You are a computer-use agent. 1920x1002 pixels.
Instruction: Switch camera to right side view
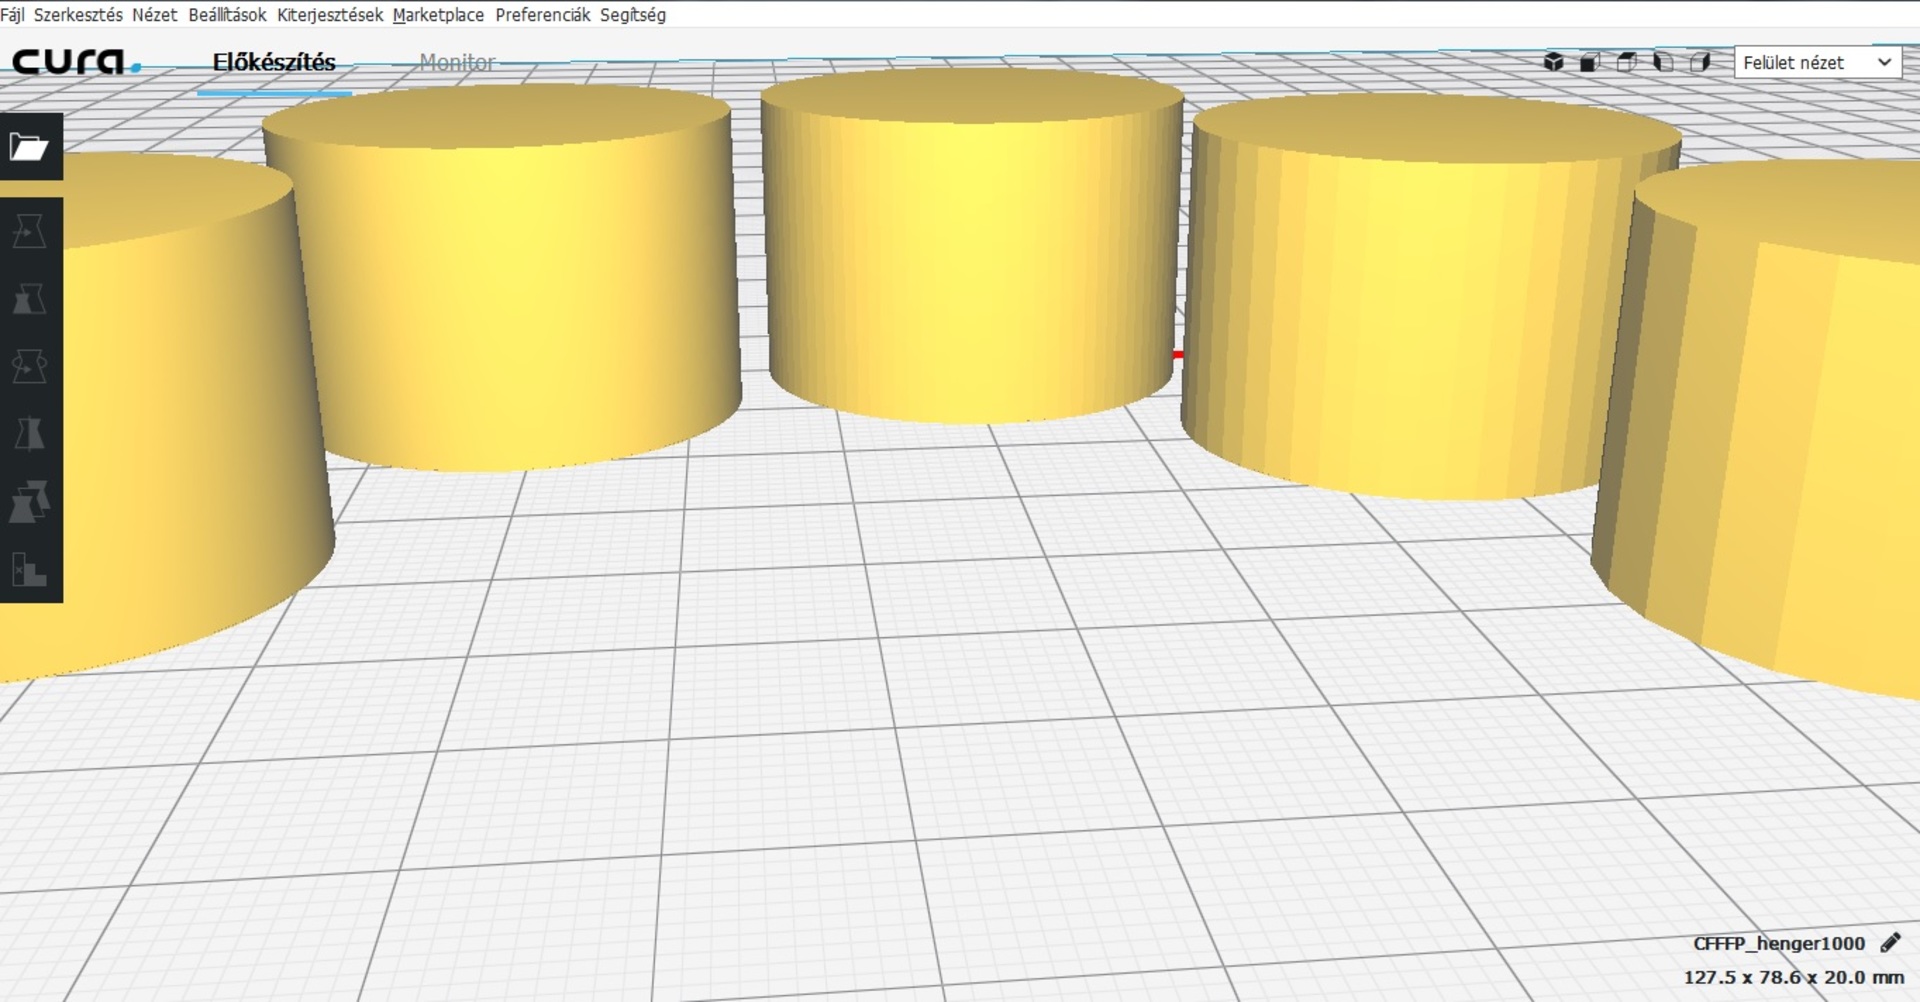[1700, 62]
